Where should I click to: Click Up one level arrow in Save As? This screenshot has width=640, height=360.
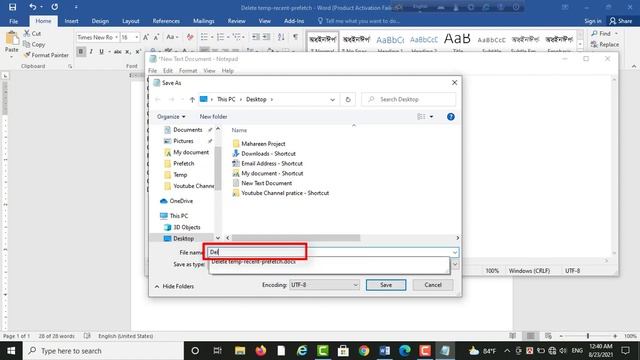(192, 100)
